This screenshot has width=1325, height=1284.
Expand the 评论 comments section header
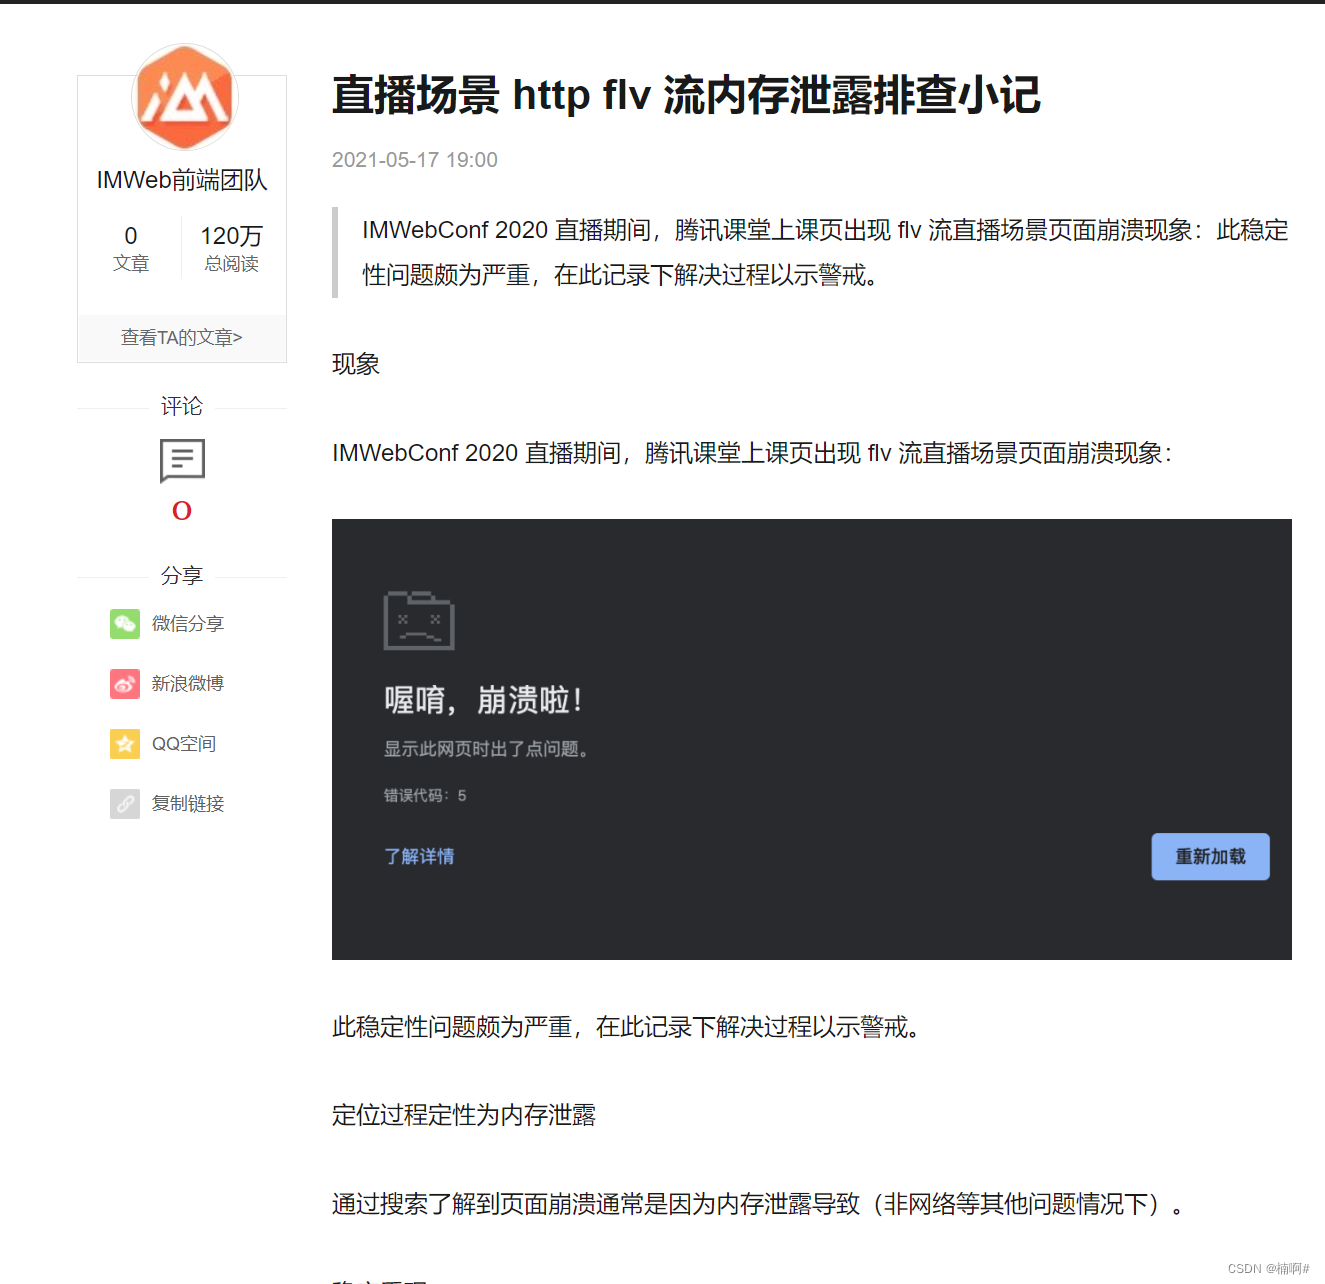click(181, 406)
